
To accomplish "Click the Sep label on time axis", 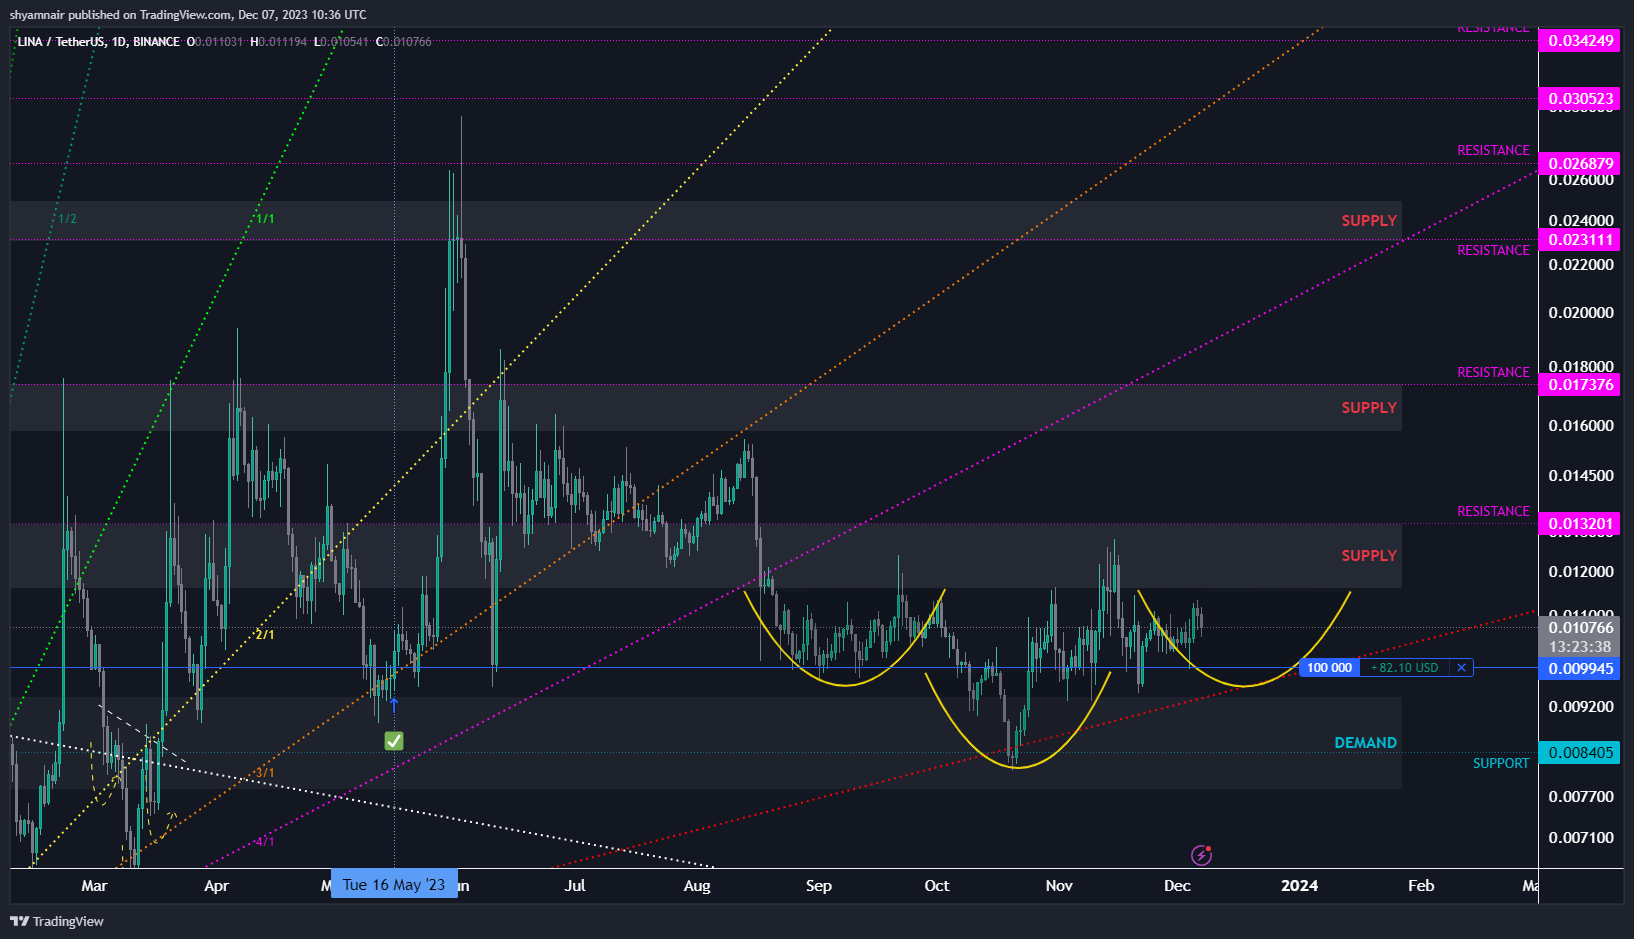I will click(x=818, y=886).
